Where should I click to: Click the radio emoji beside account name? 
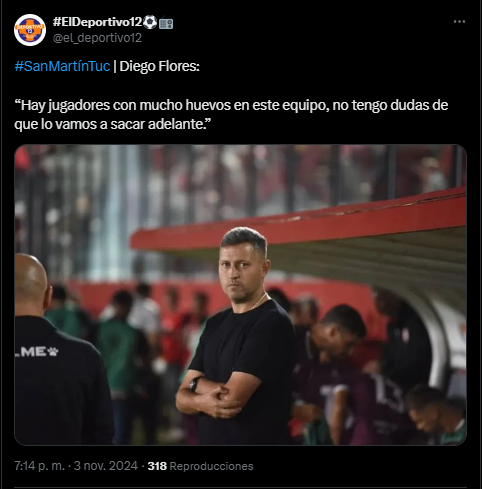click(166, 23)
